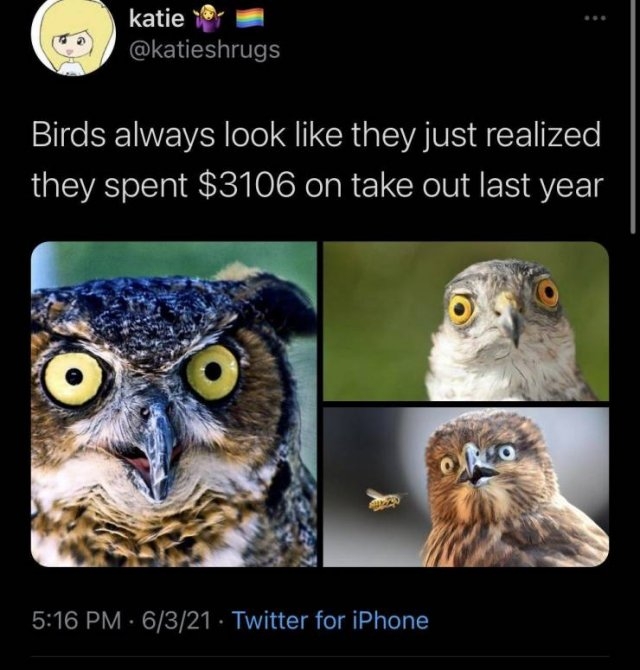Open the brown hawk and wasp photo
Viewport: 640px width, 670px height.
tap(466, 487)
